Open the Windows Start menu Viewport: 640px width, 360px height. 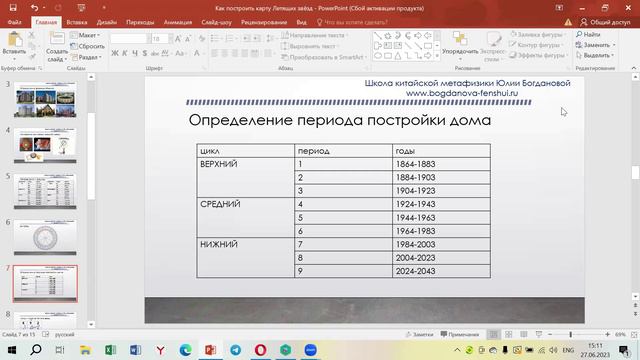pos(11,350)
